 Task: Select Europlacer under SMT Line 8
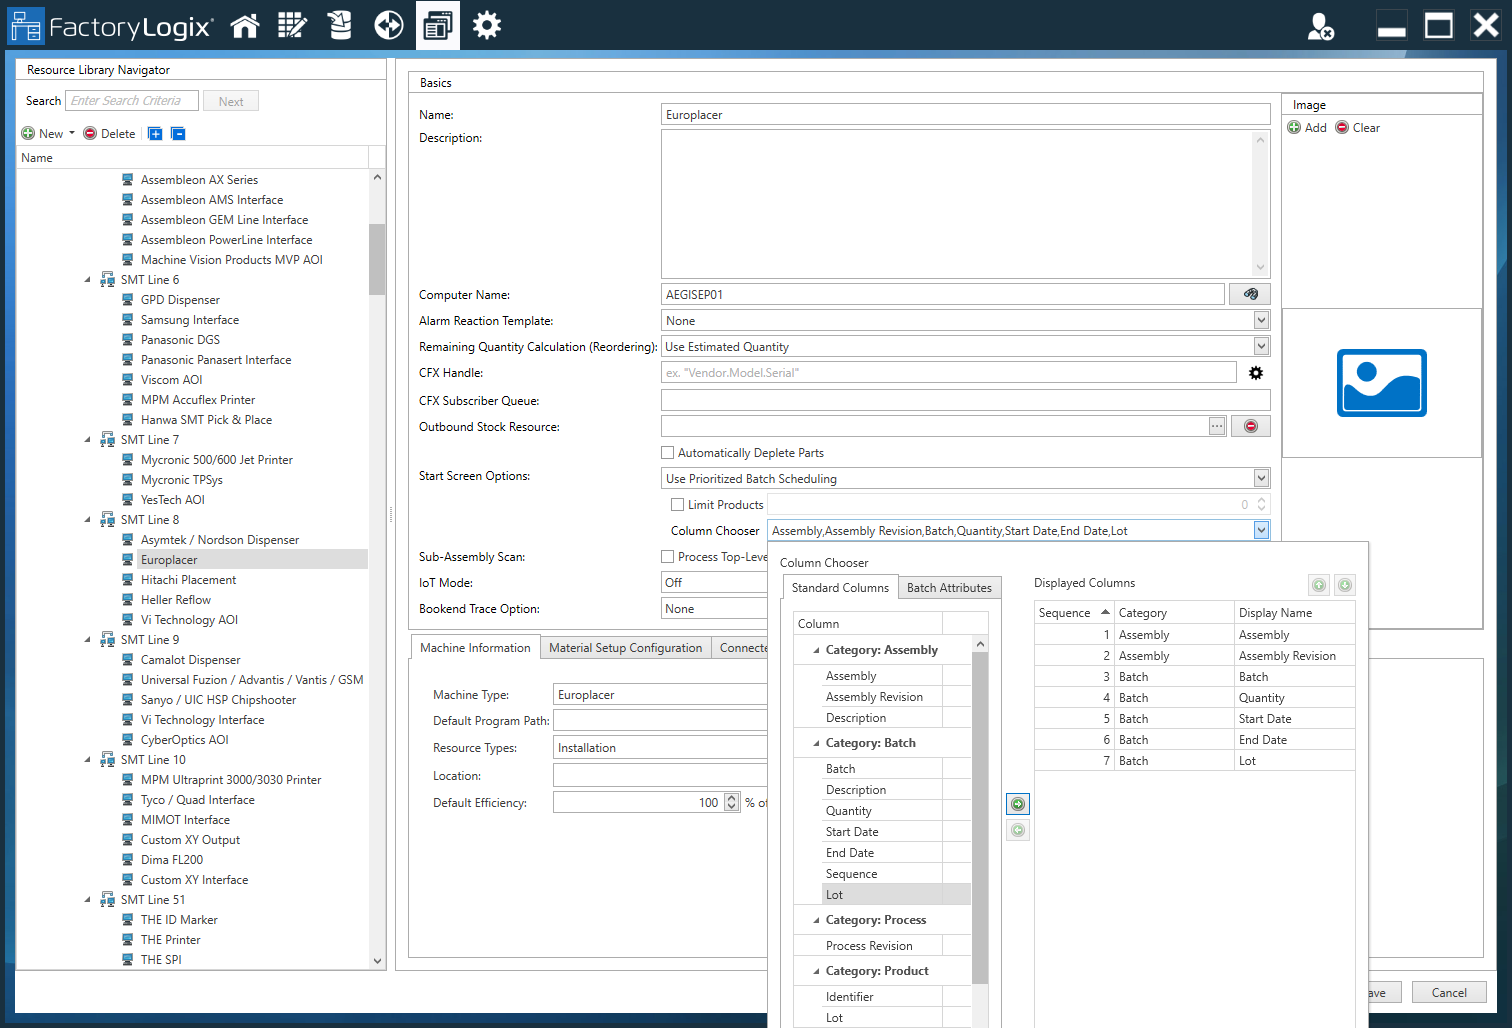[x=168, y=559]
